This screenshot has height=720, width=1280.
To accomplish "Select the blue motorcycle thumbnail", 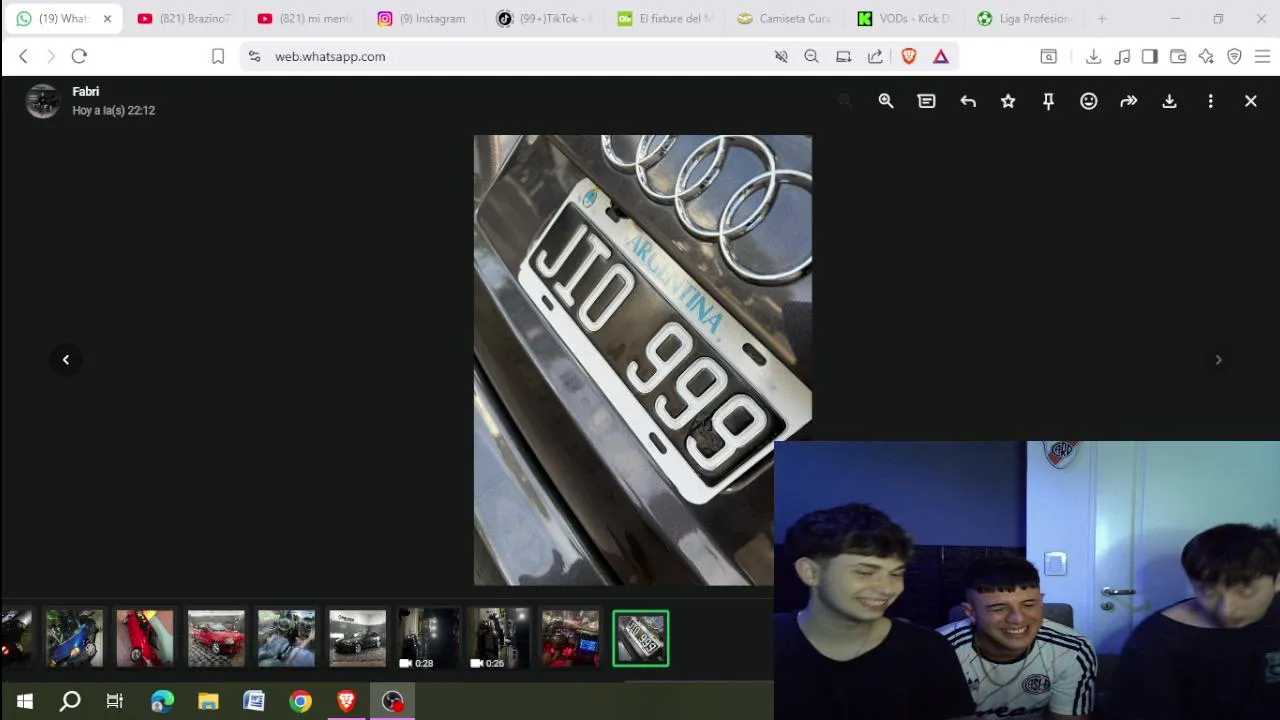I will pyautogui.click(x=74, y=638).
